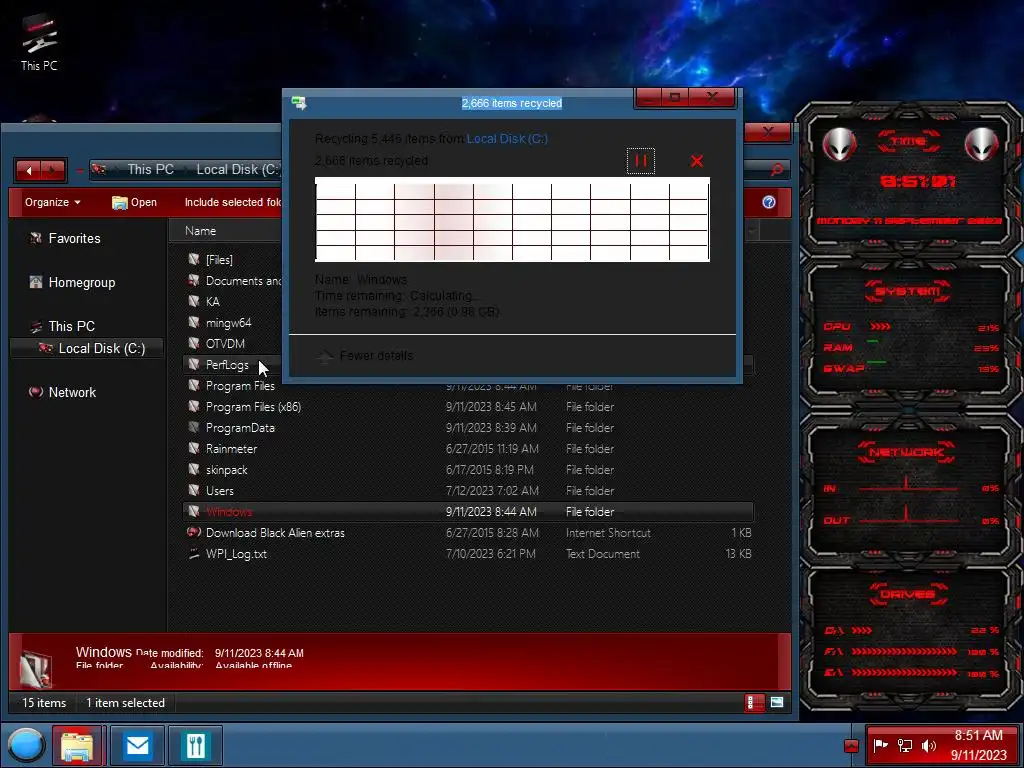The width and height of the screenshot is (1024, 768).
Task: Go back in Explorer navigation
Action: (x=28, y=170)
